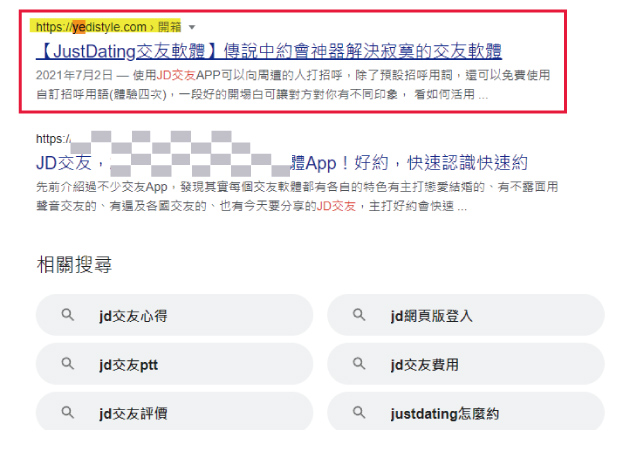629x452 pixels.
Task: Click magnifier icon beside jd交友費用
Action: (359, 364)
